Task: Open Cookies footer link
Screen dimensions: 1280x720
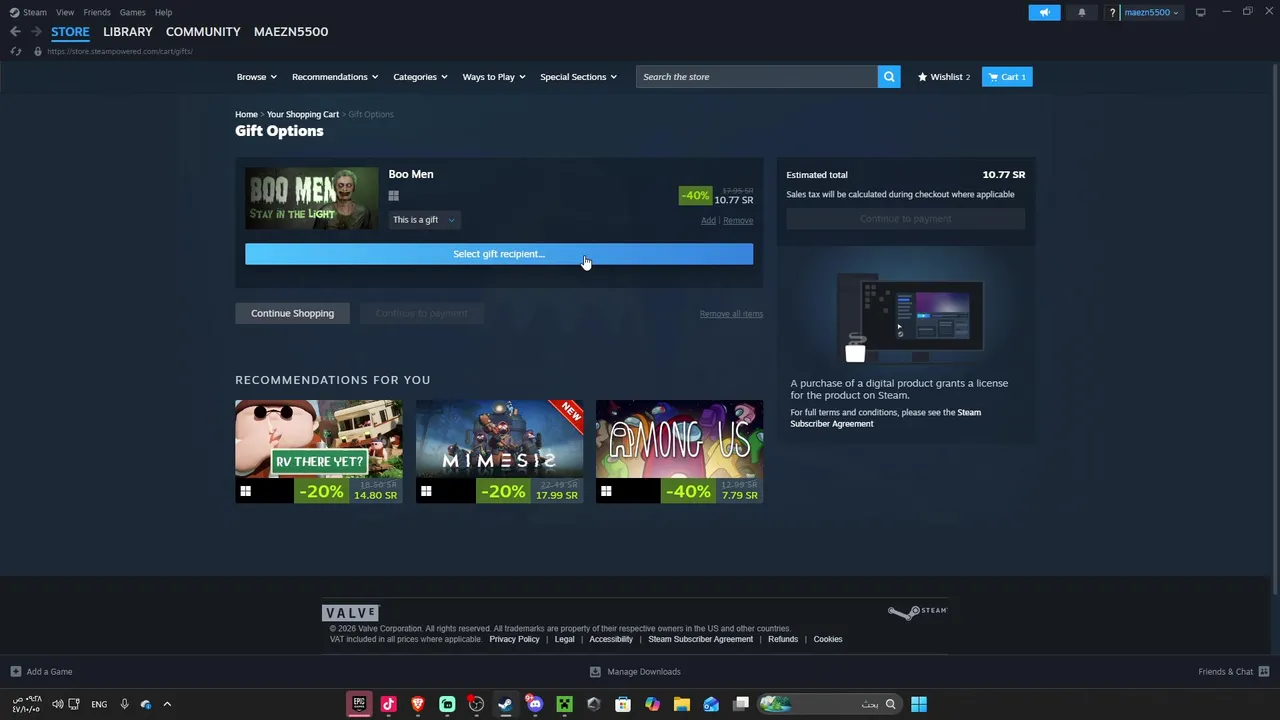Action: point(828,639)
